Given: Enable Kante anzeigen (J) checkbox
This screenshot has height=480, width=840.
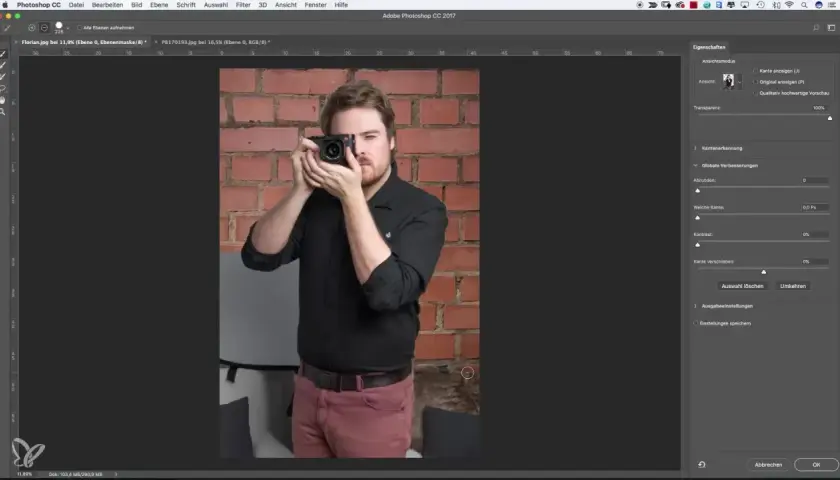Looking at the screenshot, I should tap(755, 71).
